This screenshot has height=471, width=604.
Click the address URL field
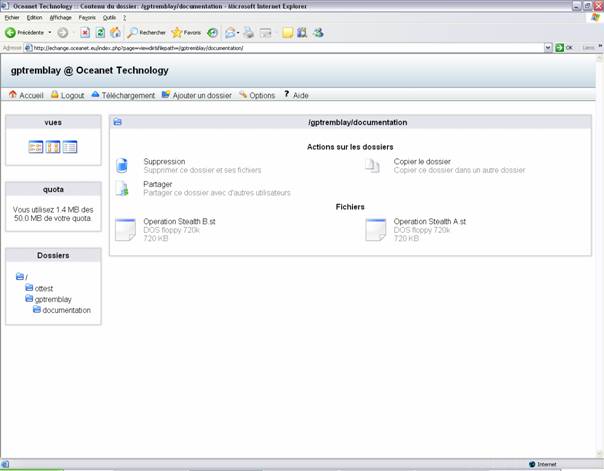coord(284,48)
